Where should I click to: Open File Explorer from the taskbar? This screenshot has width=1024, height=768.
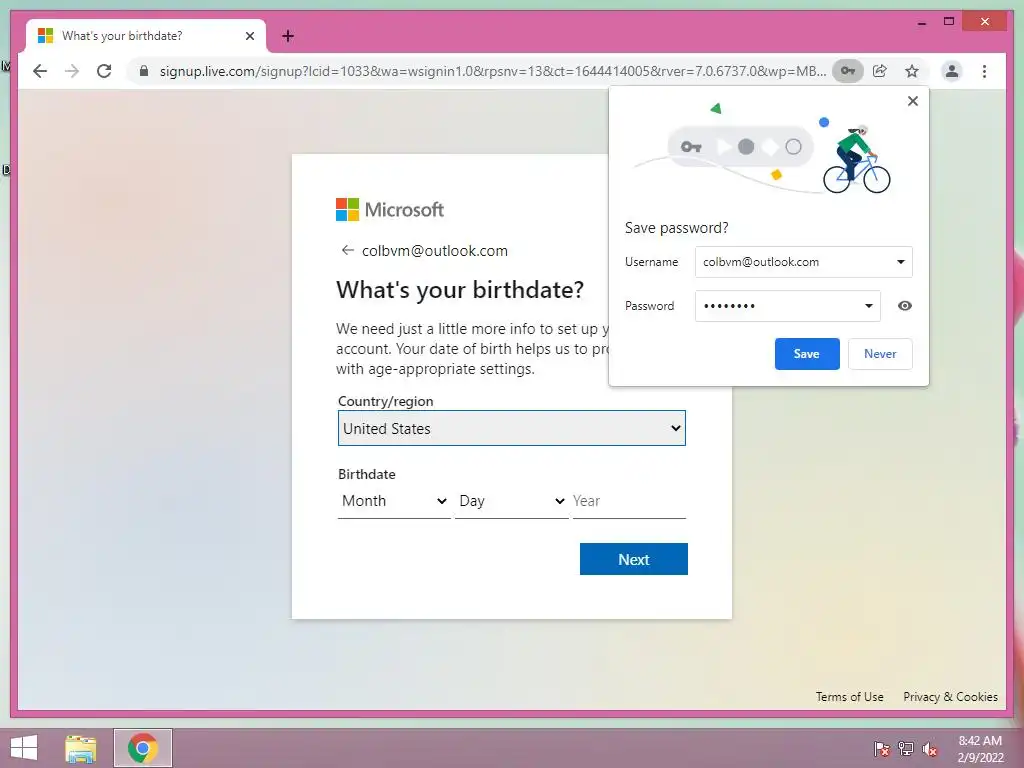click(81, 748)
